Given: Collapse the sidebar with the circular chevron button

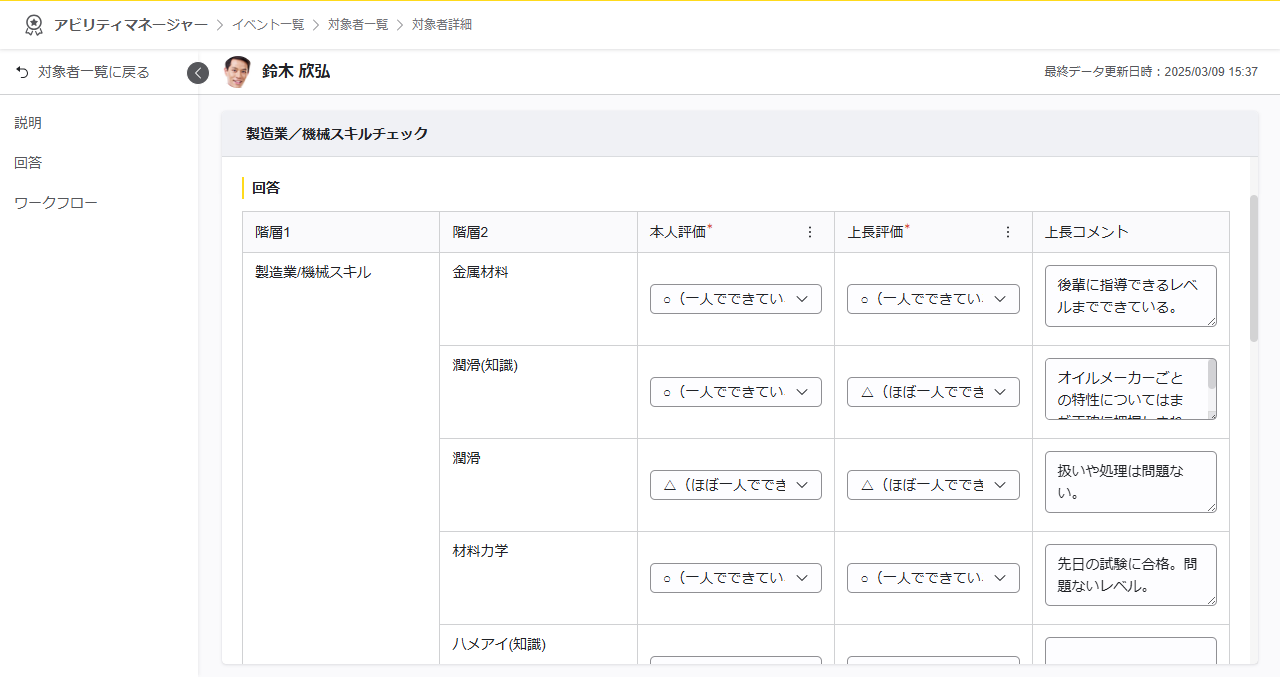Looking at the screenshot, I should coord(198,73).
